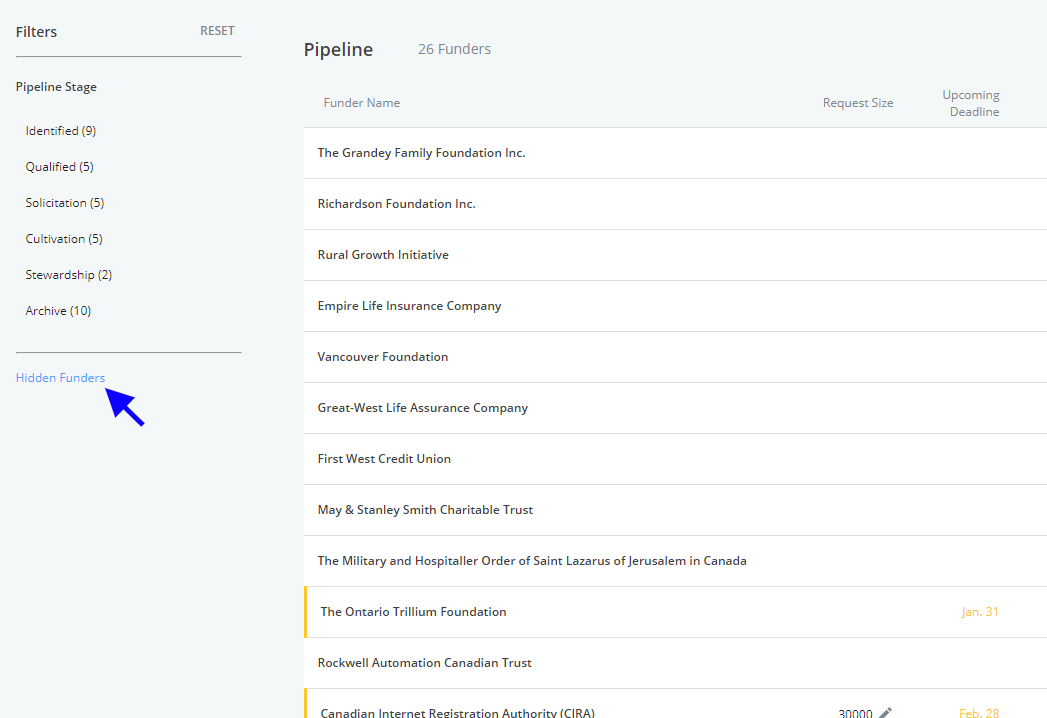1047x718 pixels.
Task: Filter by Archive (10) stage
Action: click(x=58, y=311)
